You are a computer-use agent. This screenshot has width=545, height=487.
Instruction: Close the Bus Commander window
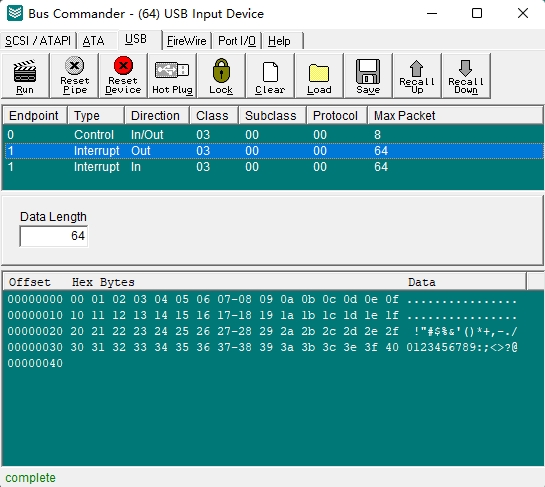(x=523, y=14)
